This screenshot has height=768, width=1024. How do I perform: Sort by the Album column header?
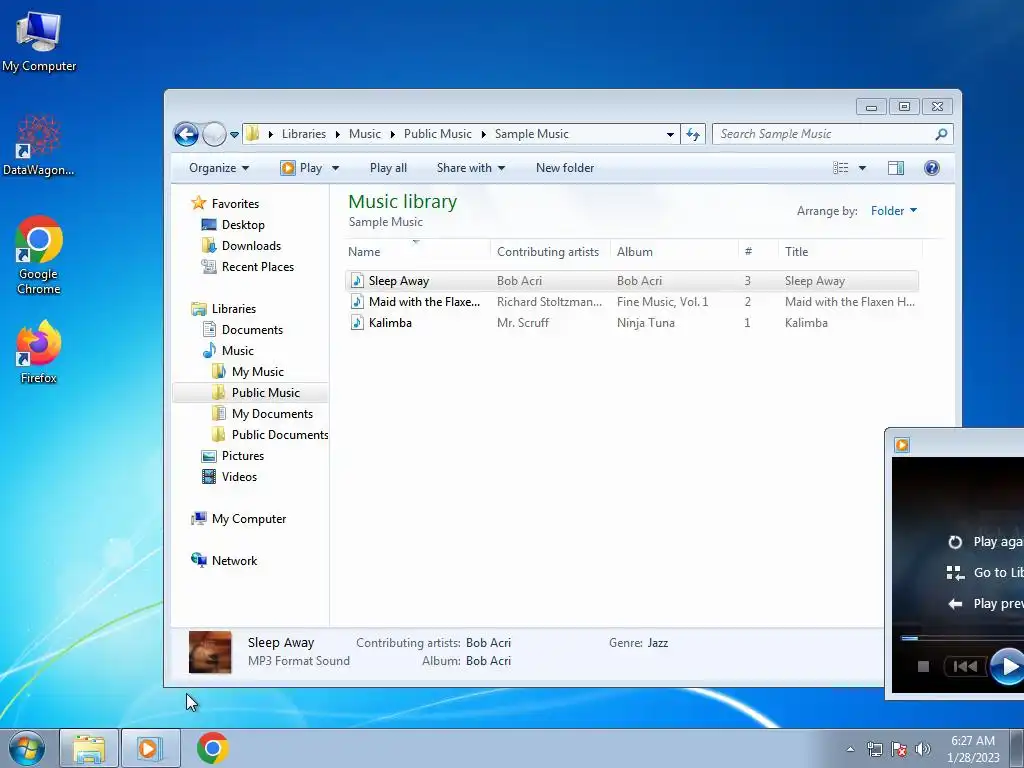point(675,251)
